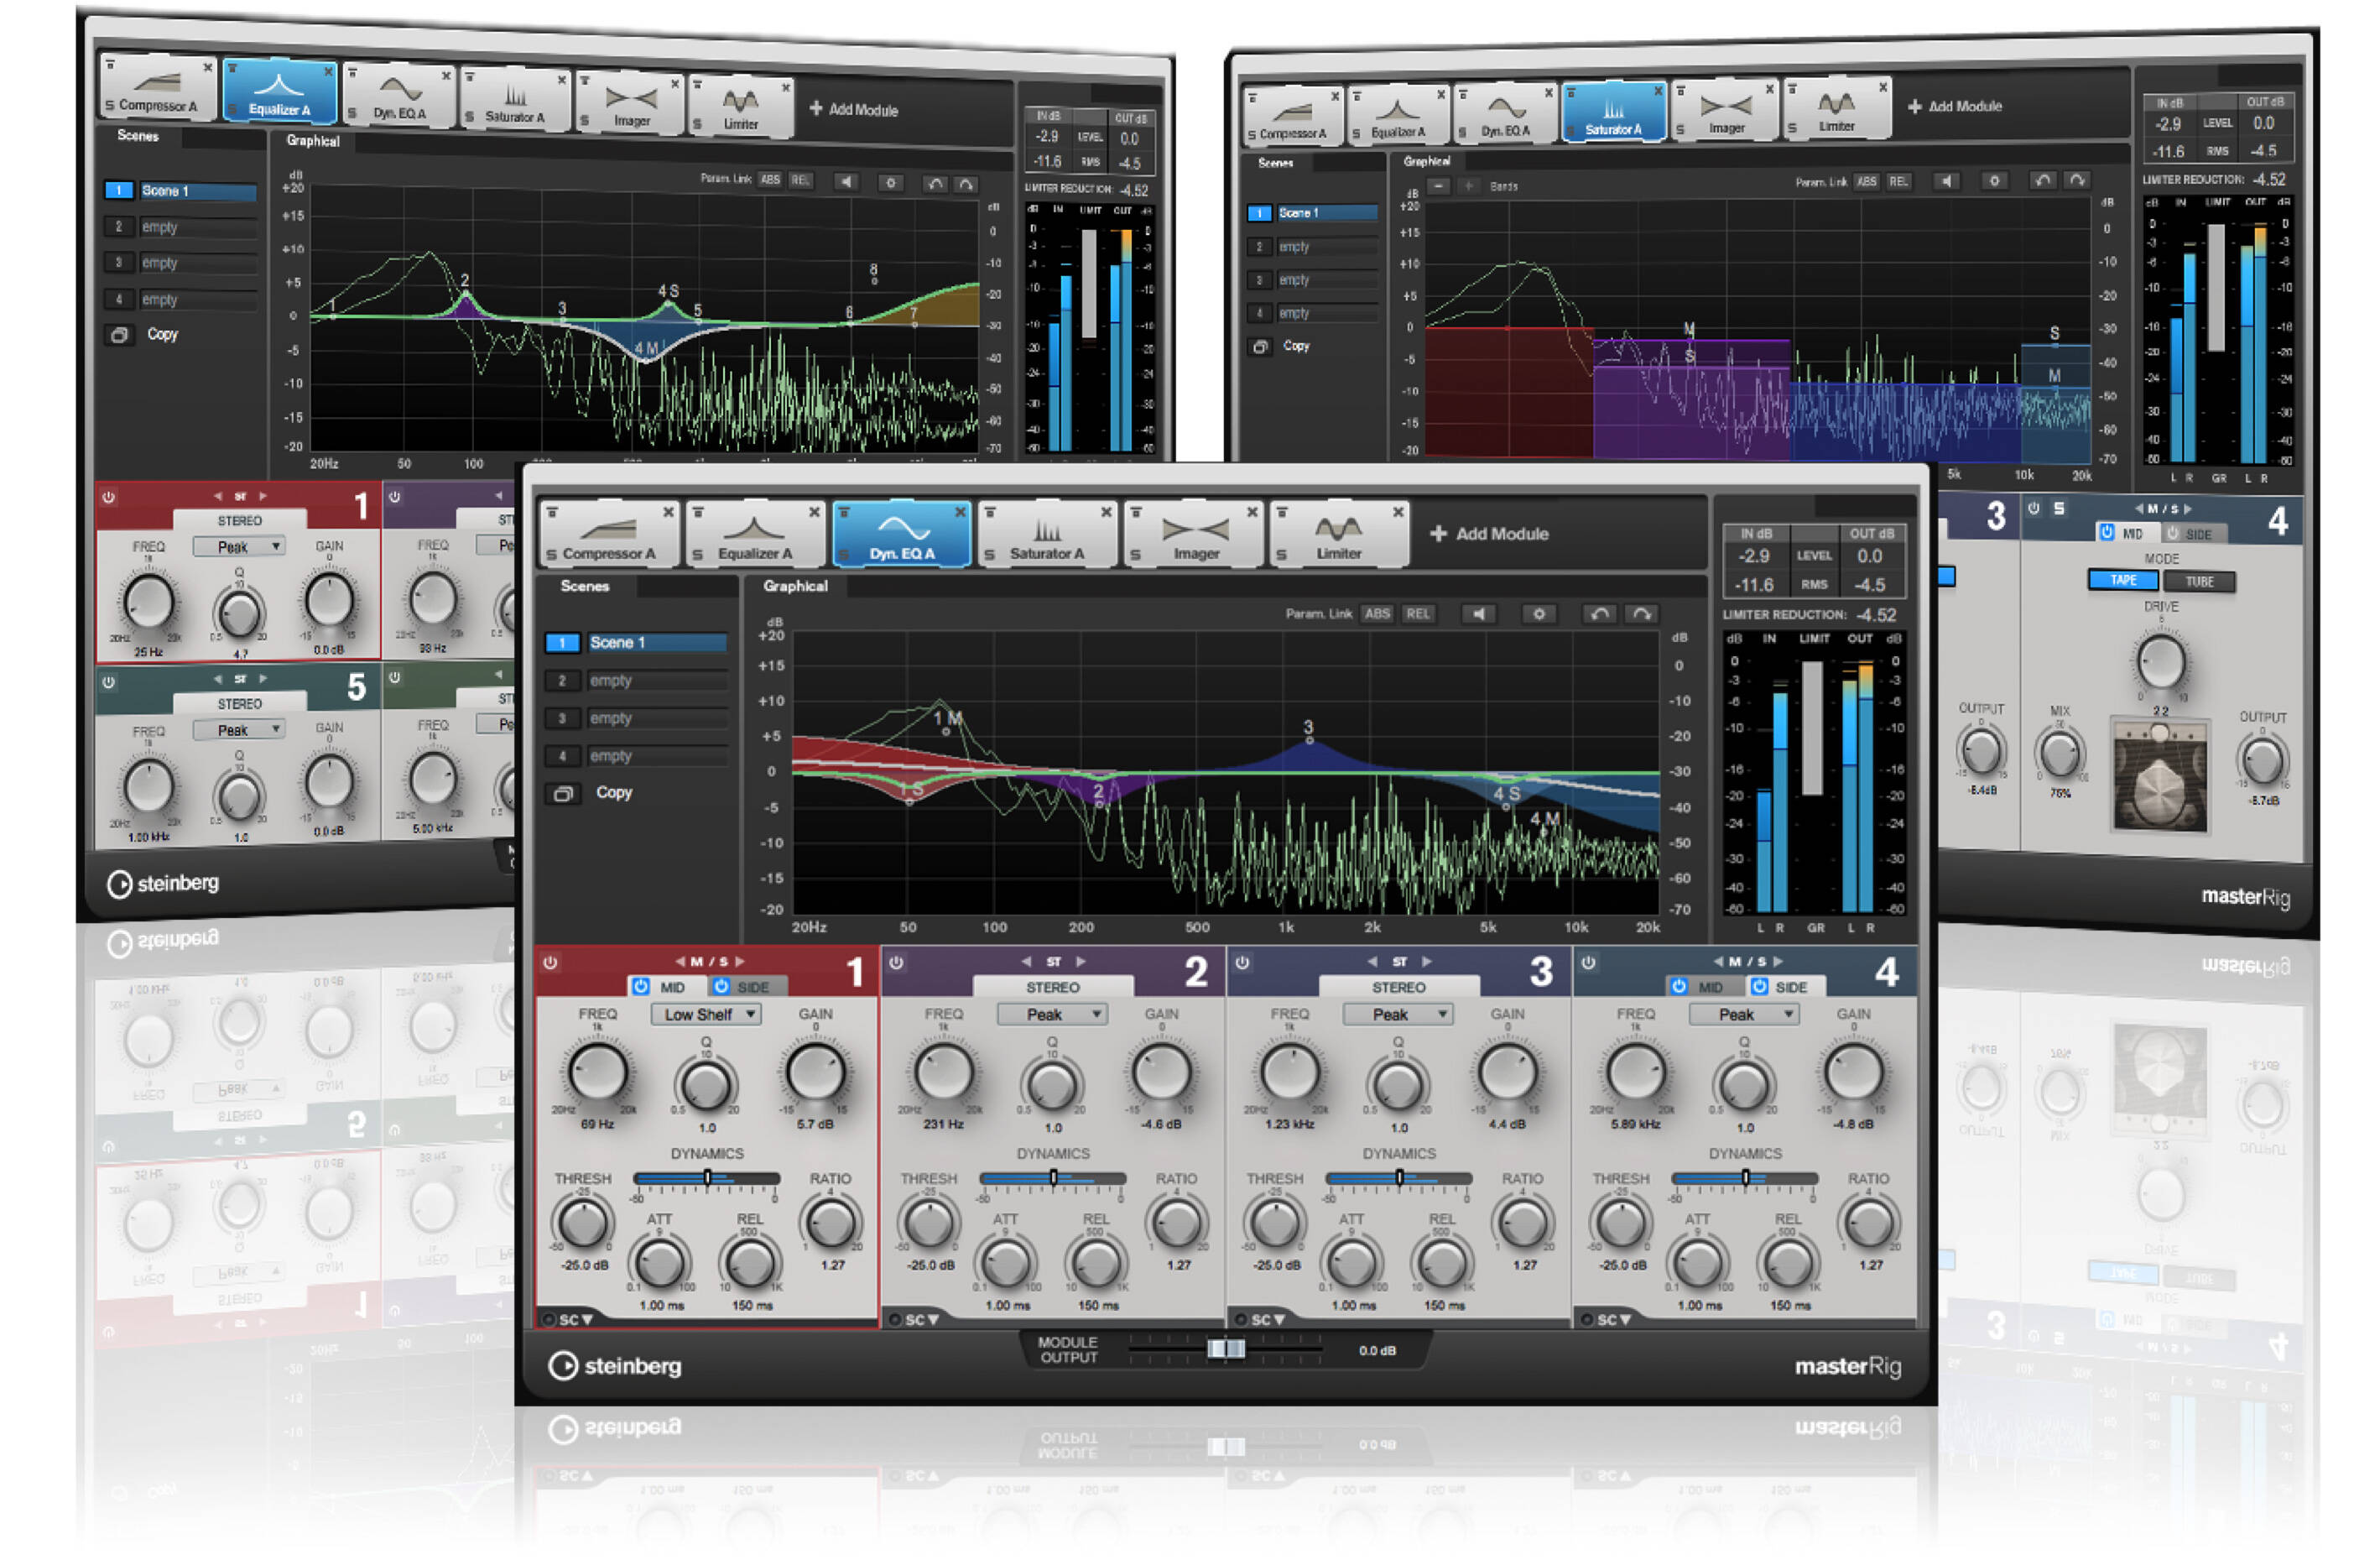Remove the Limiter module in Dyn. EQ window
The image size is (2380, 1560).
coord(1398,512)
